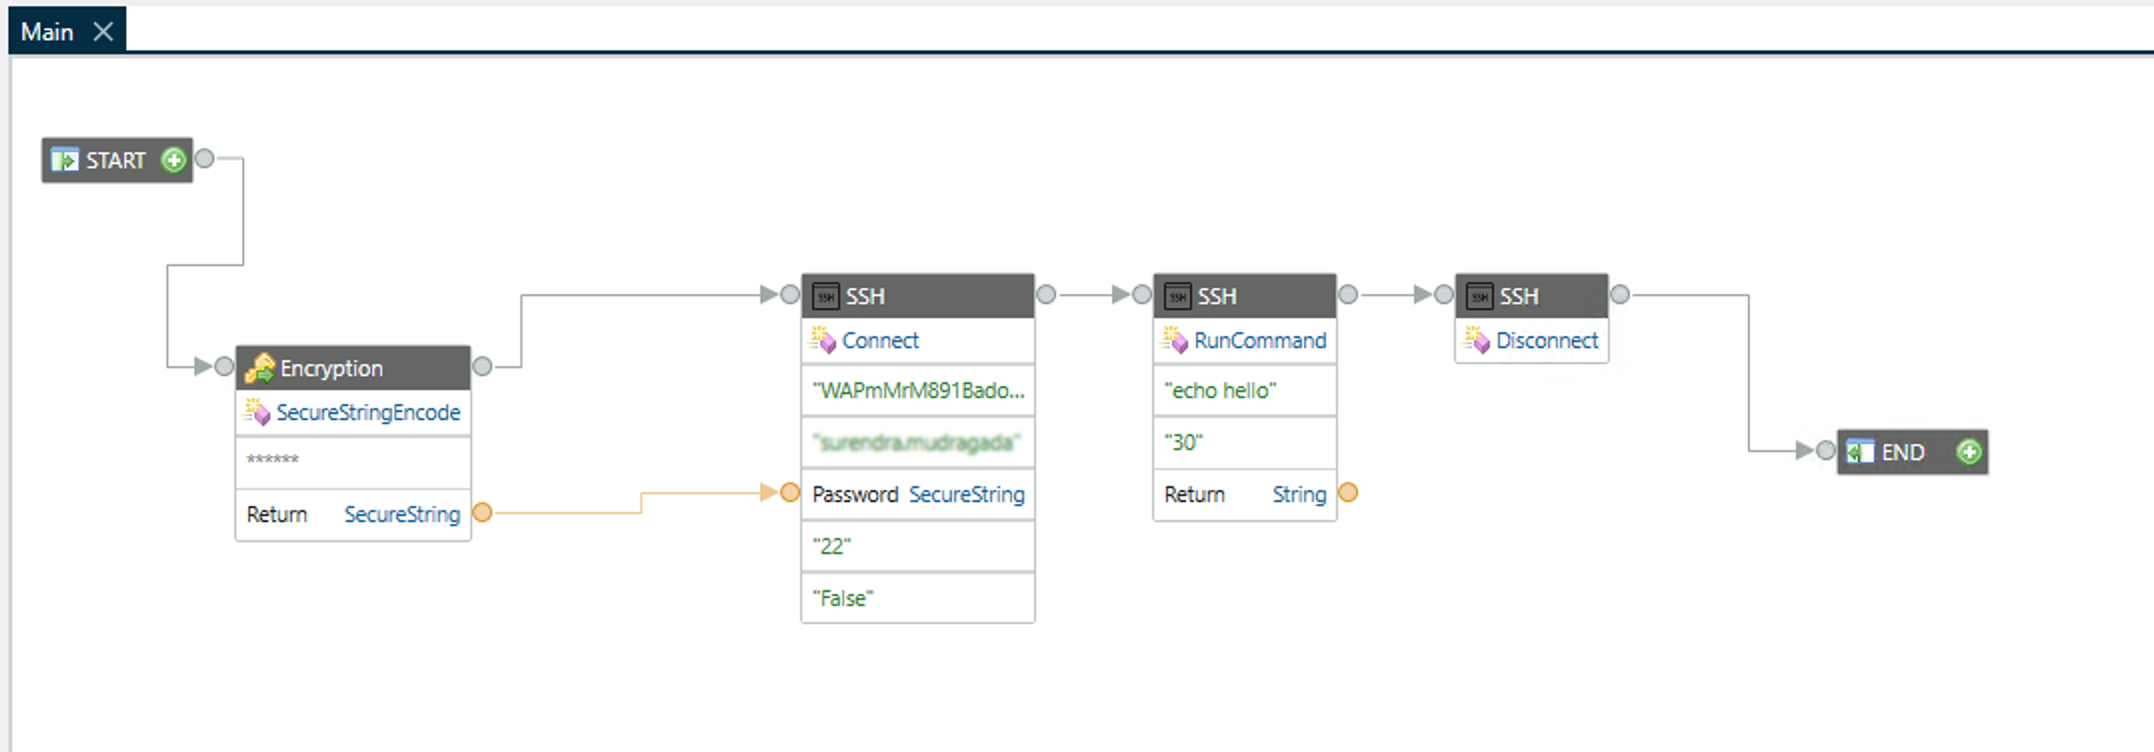
Task: Click the END node input connector
Action: point(1826,450)
